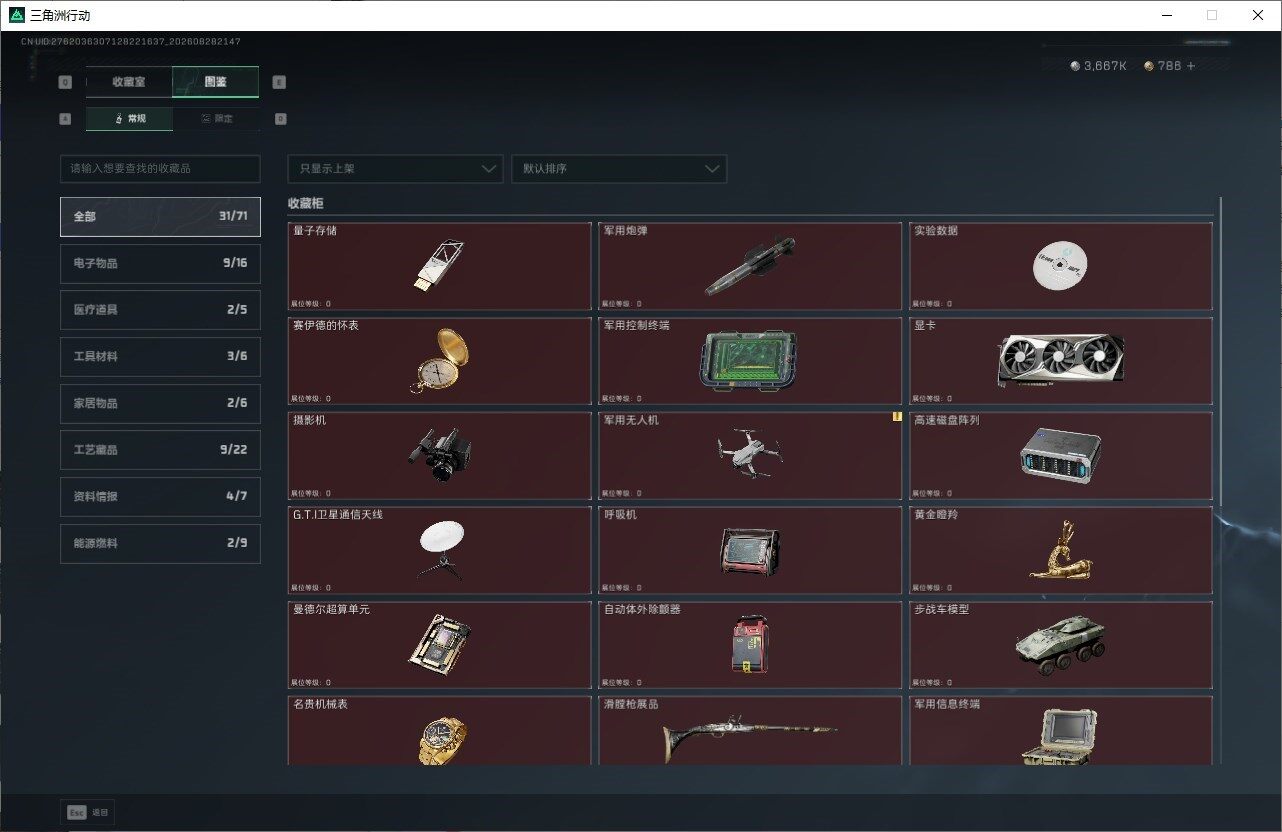
Task: Show the 全部 category
Action: coord(160,216)
